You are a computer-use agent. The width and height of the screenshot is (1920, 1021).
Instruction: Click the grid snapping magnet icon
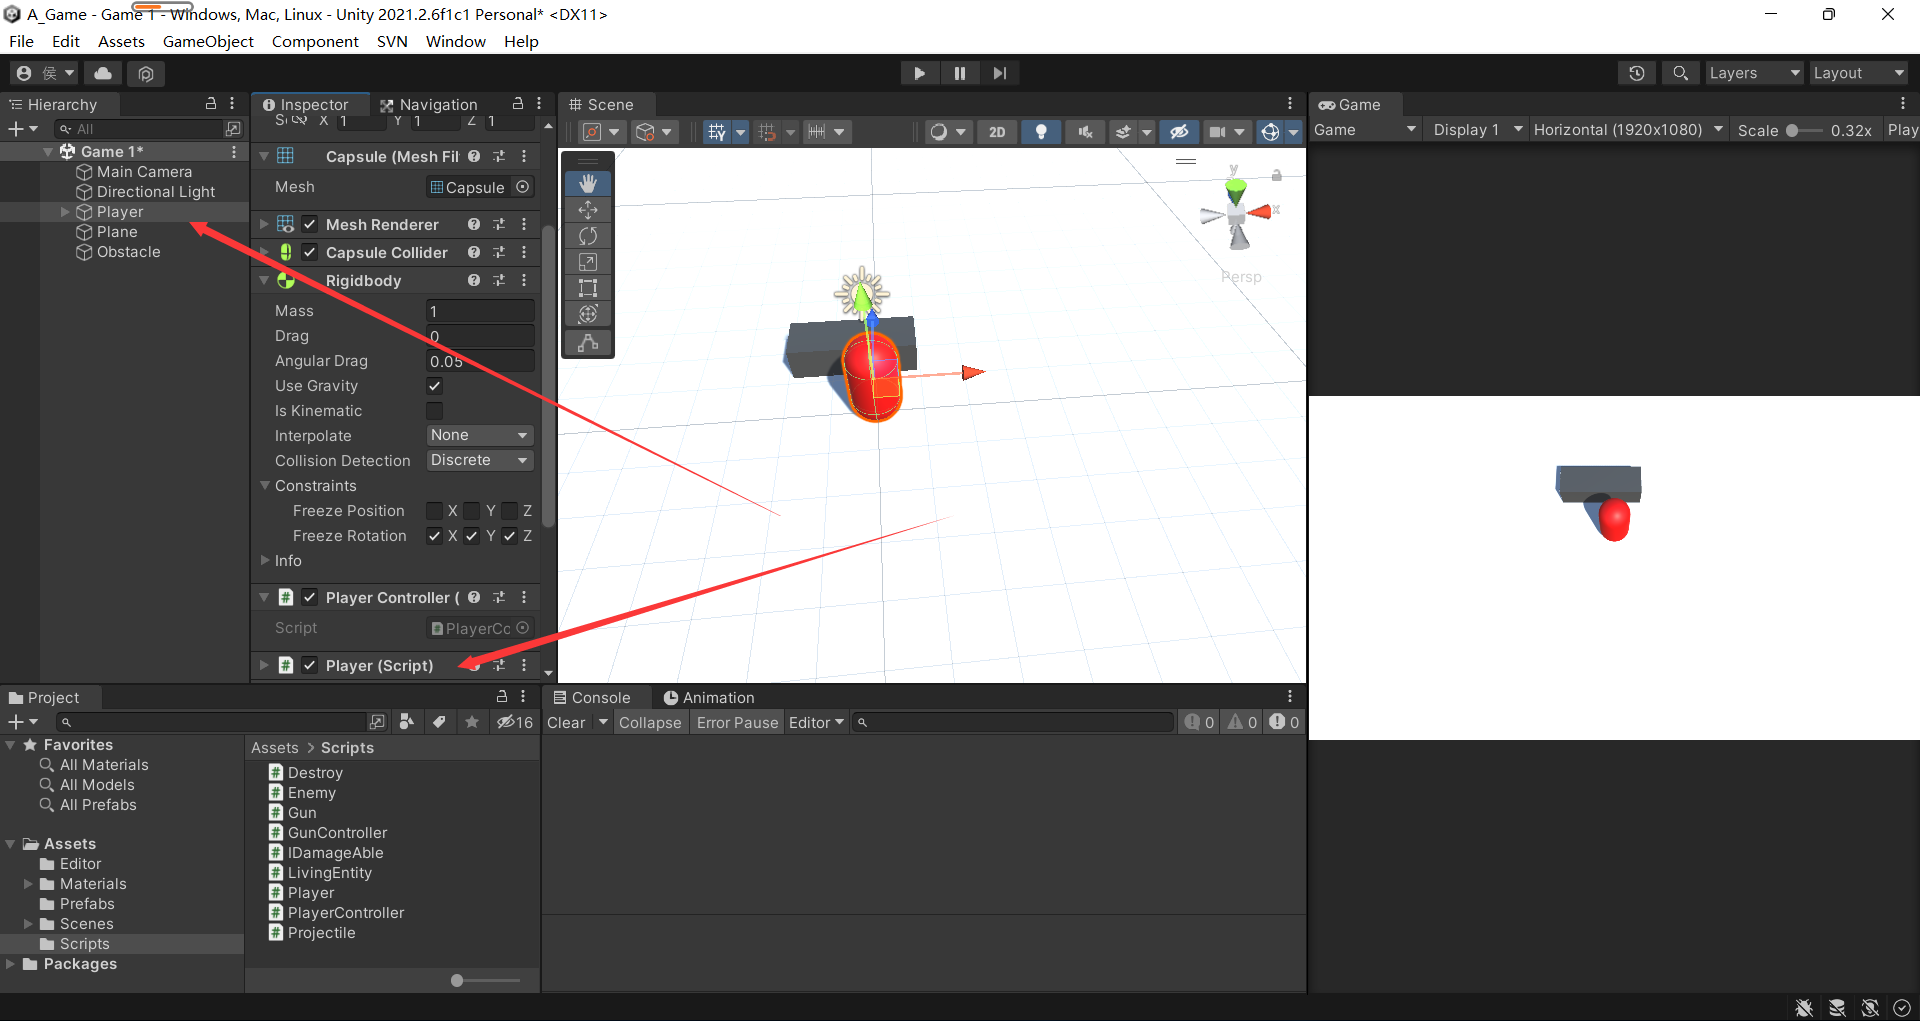[767, 131]
